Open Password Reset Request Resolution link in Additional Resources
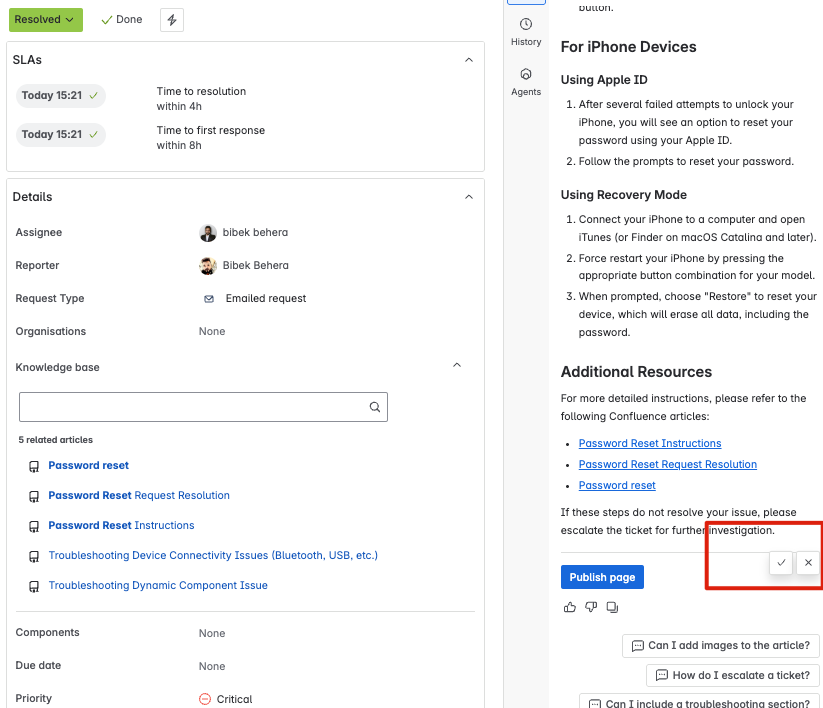Image resolution: width=823 pixels, height=708 pixels. pyautogui.click(x=668, y=464)
